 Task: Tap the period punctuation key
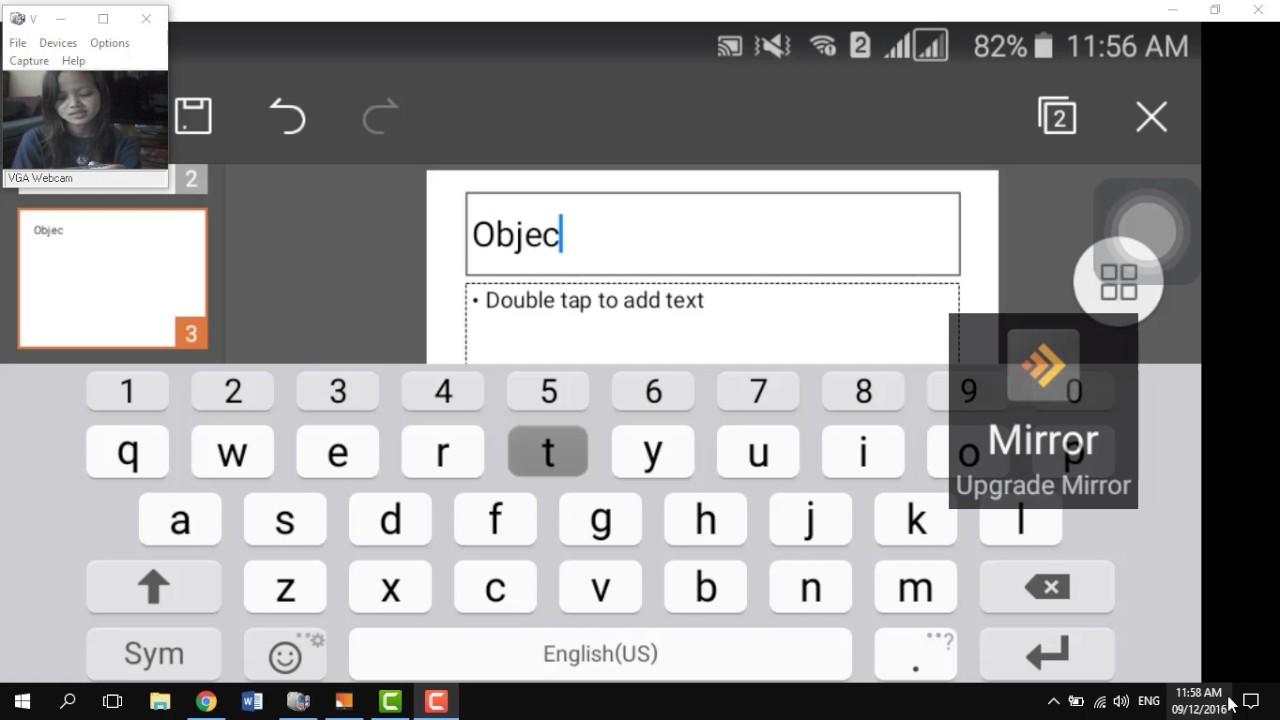(x=915, y=655)
